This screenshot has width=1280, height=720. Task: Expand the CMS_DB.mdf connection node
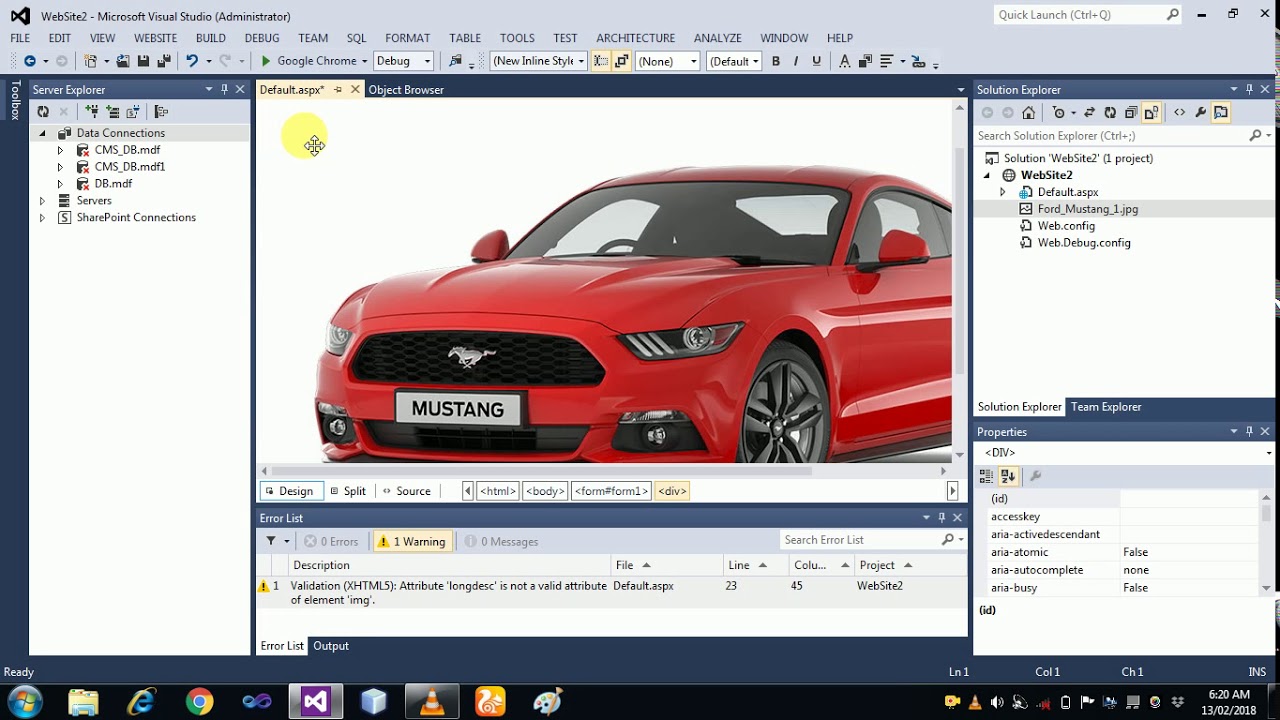click(60, 150)
